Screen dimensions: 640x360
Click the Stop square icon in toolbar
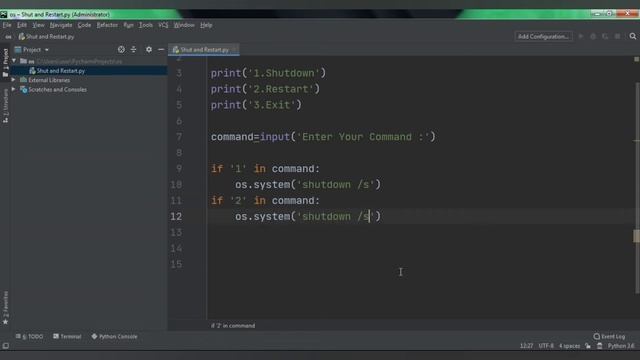pyautogui.click(x=618, y=36)
